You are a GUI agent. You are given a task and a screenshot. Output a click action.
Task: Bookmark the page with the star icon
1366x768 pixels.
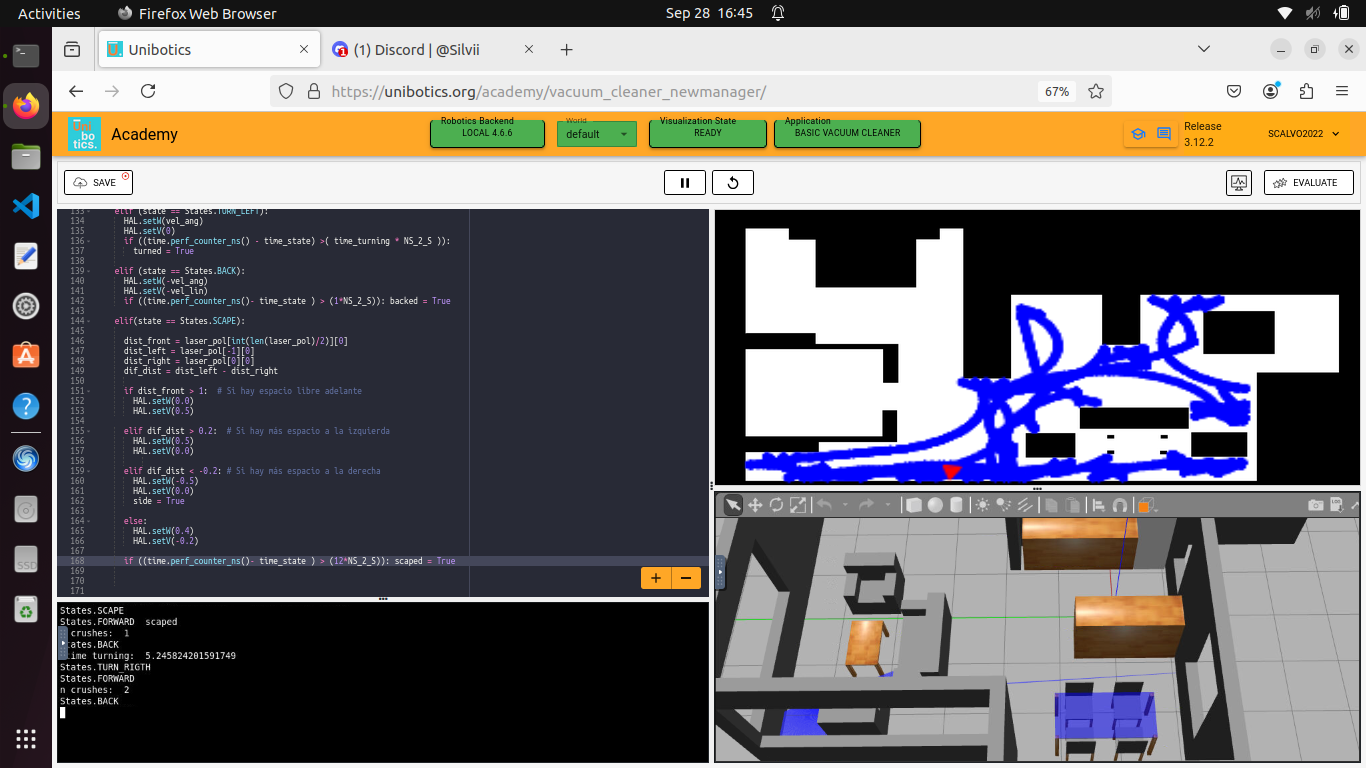point(1095,90)
